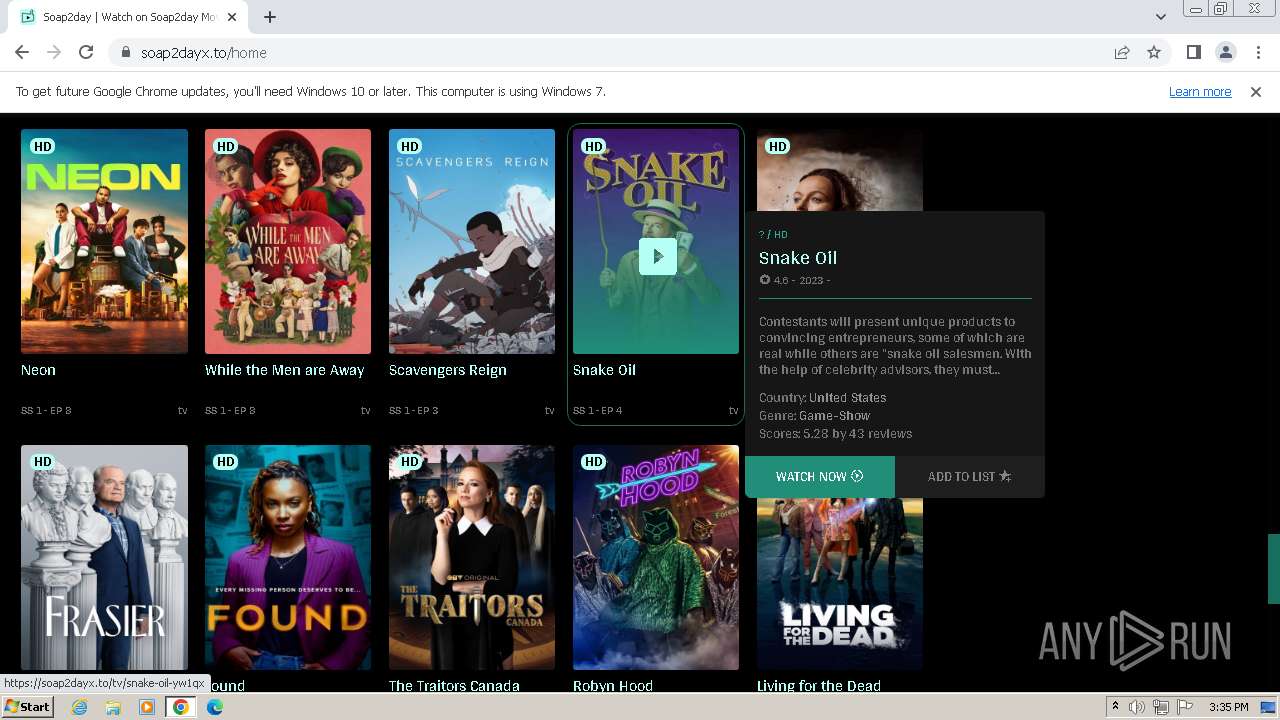The height and width of the screenshot is (720, 1280).
Task: Click the Neon title link
Action: pos(38,370)
